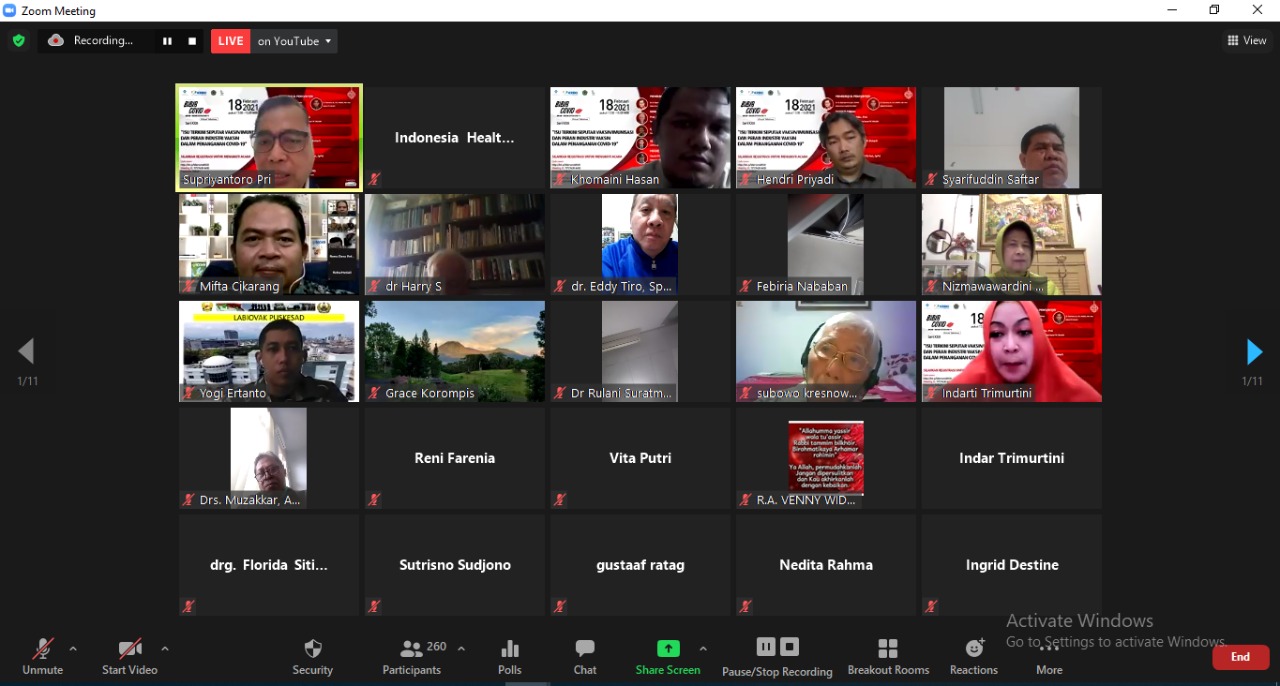The height and width of the screenshot is (686, 1280).
Task: Click muted mic icon on Febiria Nababan tile
Action: (x=745, y=286)
